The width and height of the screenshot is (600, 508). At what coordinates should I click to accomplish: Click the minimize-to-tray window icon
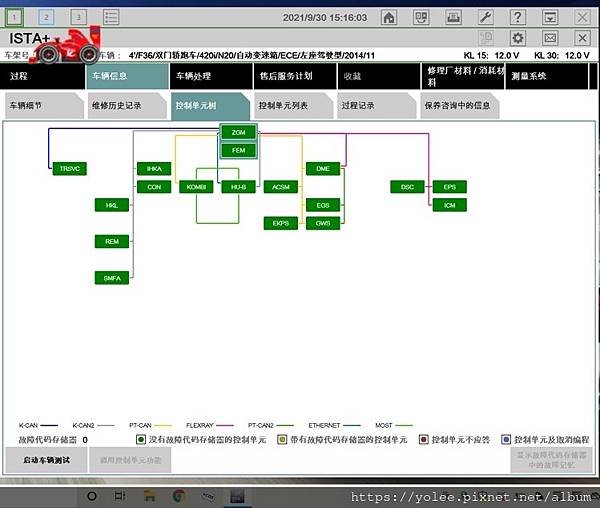coord(550,17)
